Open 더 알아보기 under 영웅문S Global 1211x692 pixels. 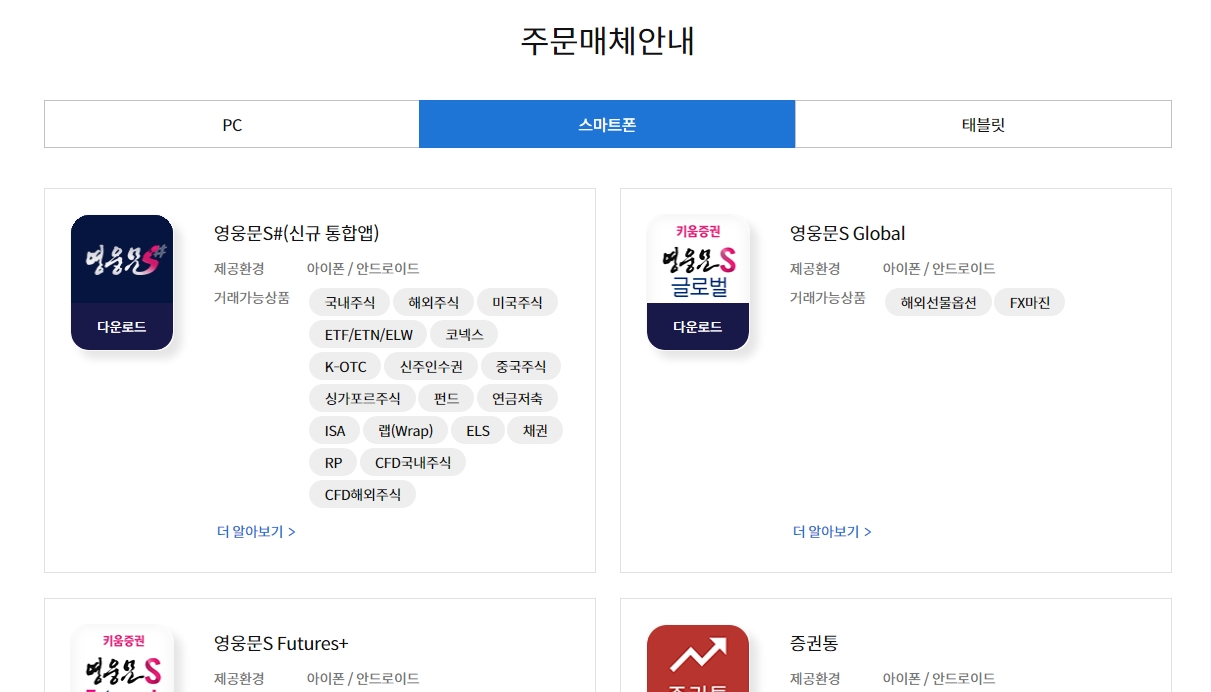(x=832, y=531)
